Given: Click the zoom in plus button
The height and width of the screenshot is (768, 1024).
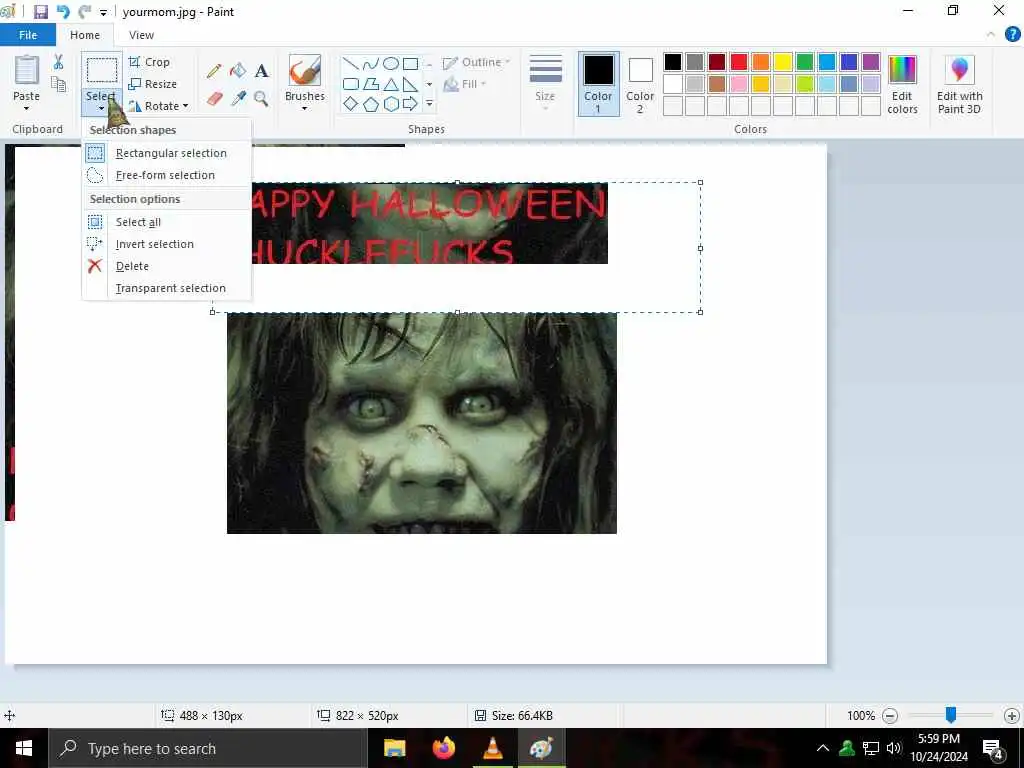Looking at the screenshot, I should [1012, 716].
